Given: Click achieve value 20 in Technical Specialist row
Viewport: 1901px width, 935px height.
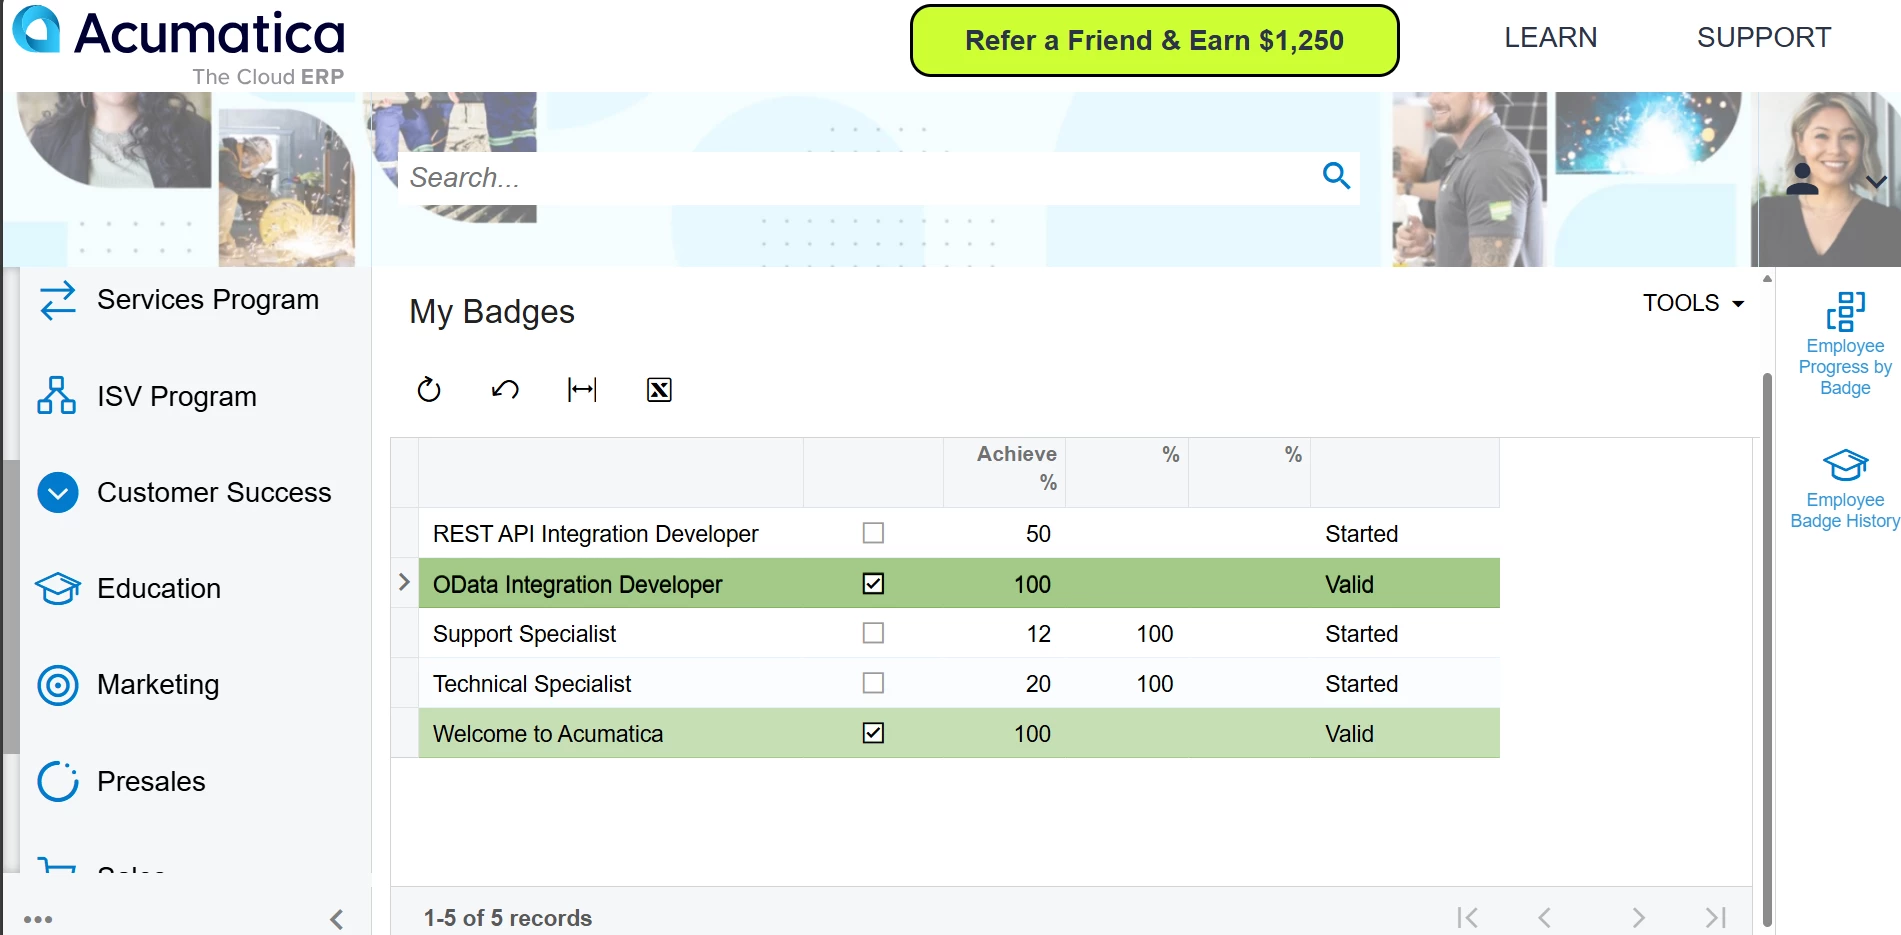Looking at the screenshot, I should pyautogui.click(x=1038, y=684).
